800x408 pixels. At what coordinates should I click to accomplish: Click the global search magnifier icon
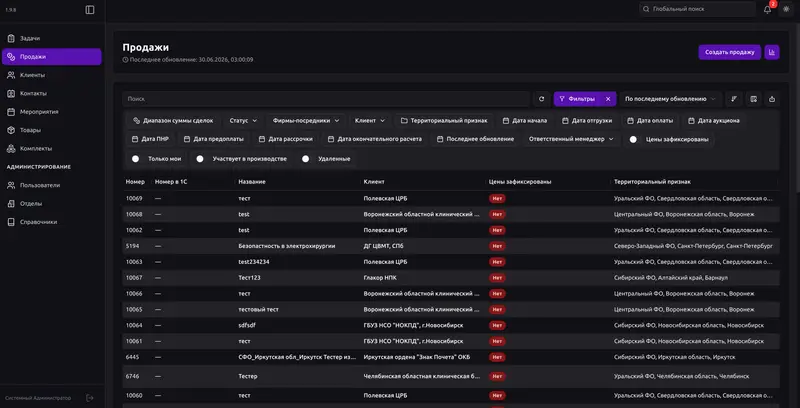pyautogui.click(x=646, y=9)
